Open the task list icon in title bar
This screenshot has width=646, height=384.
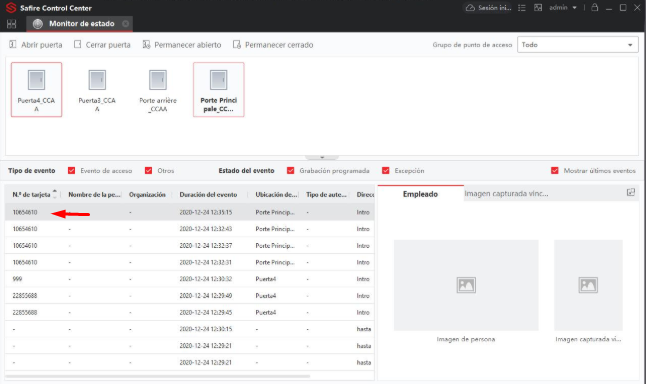click(522, 8)
